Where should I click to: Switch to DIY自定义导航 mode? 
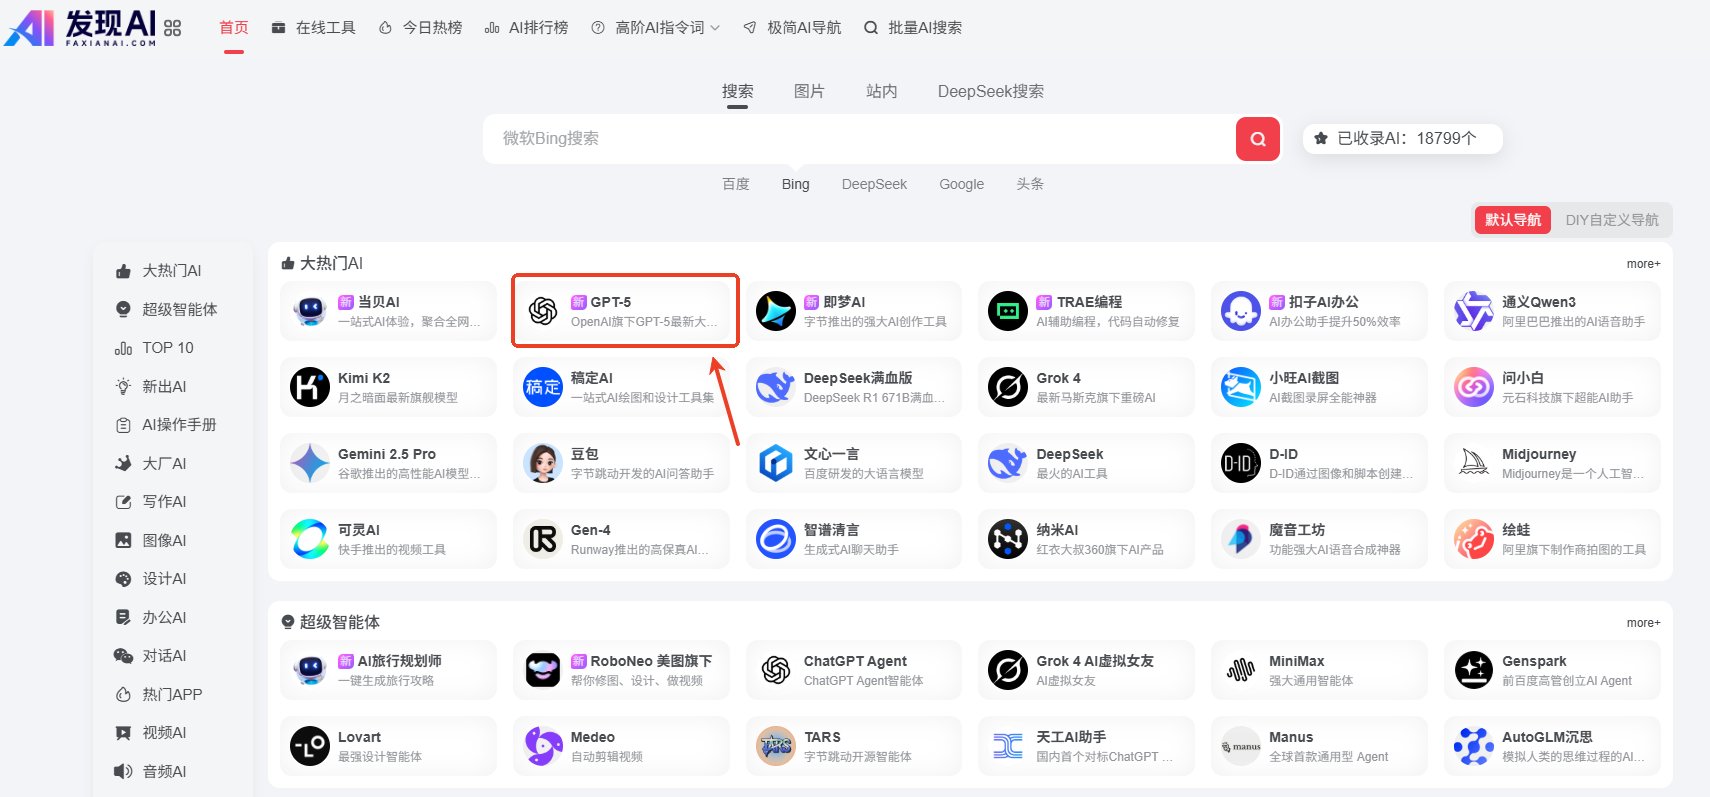(1612, 220)
